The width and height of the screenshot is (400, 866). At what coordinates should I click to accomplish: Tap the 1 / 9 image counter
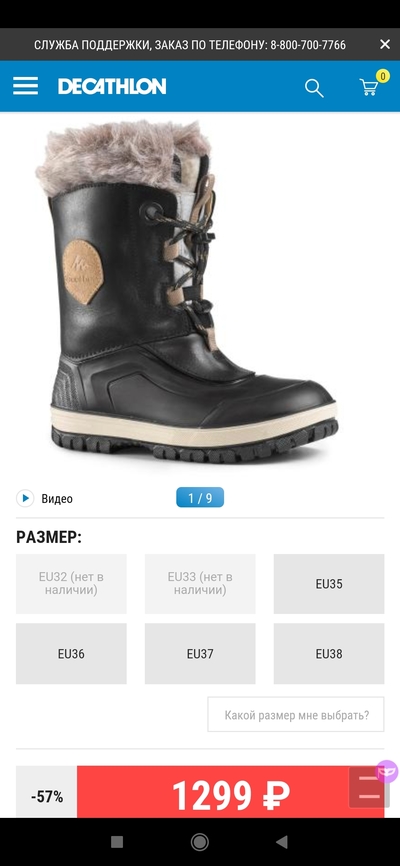pos(200,498)
